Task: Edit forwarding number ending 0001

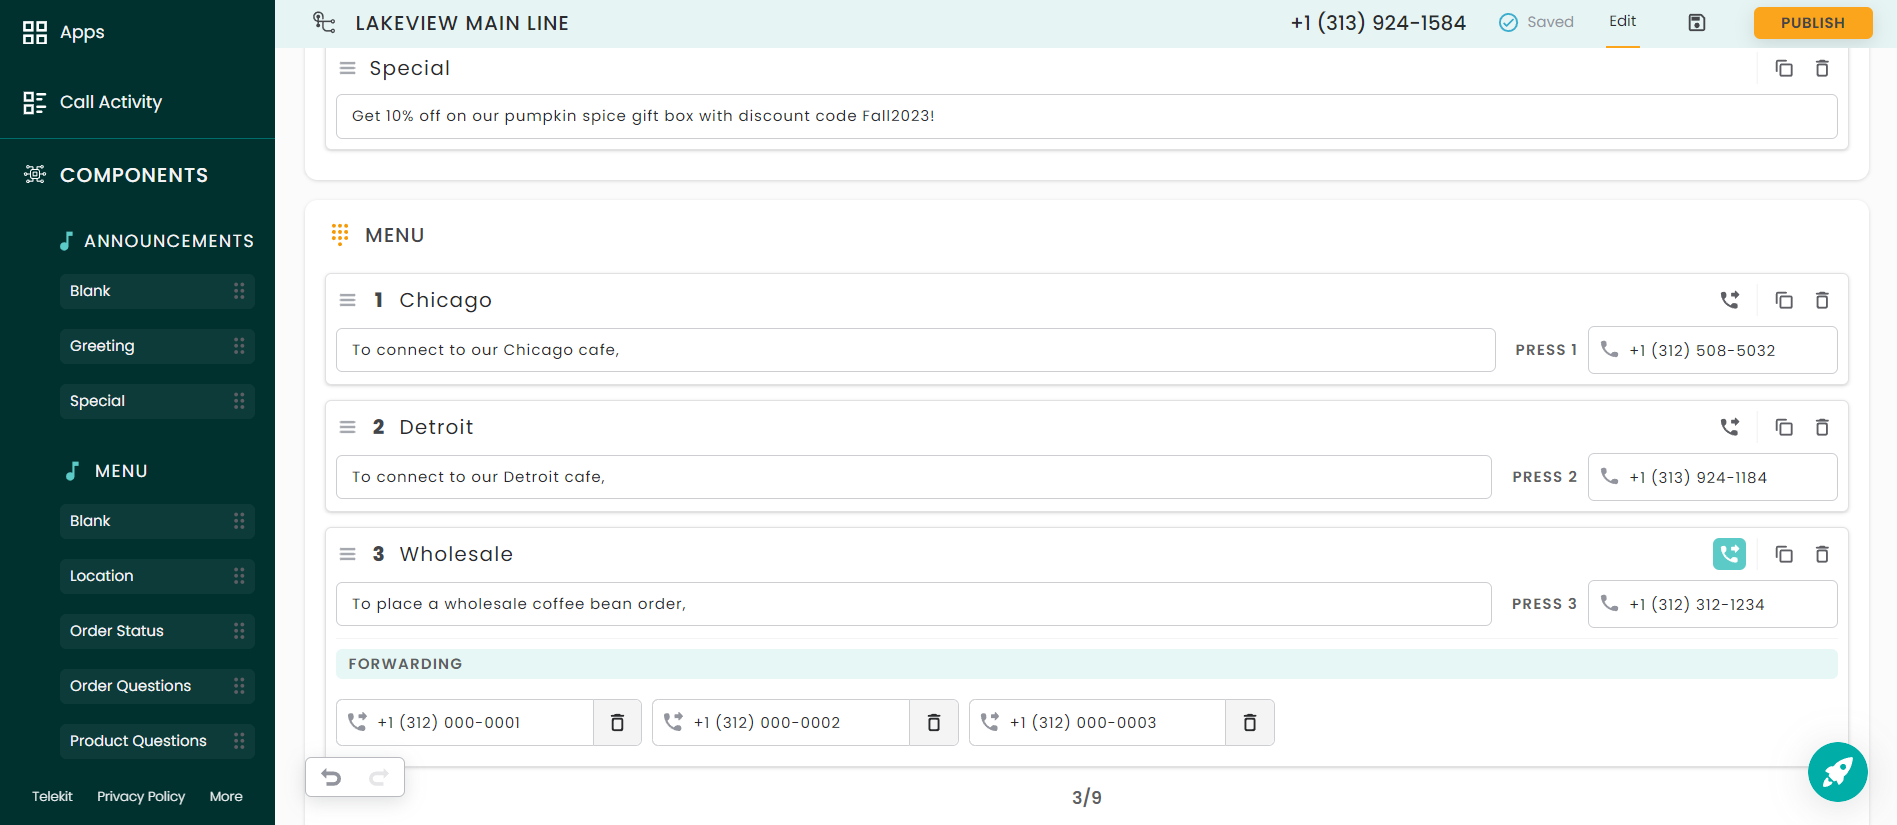Action: (465, 722)
